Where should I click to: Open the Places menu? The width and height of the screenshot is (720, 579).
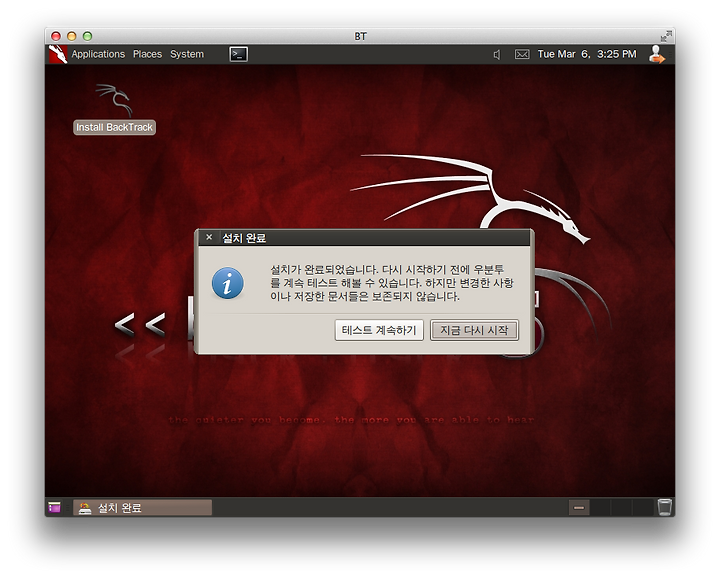(147, 54)
